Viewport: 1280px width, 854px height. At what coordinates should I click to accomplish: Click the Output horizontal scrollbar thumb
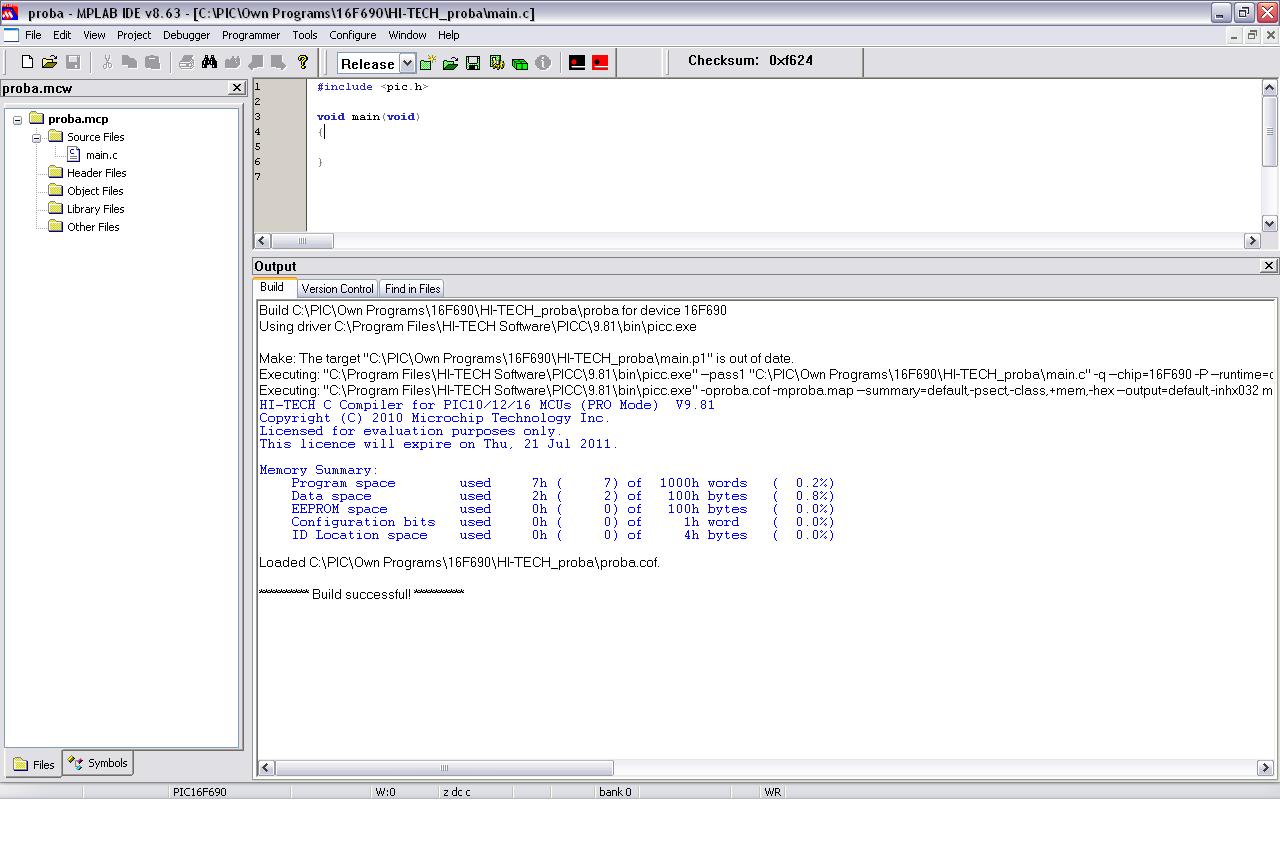pyautogui.click(x=444, y=768)
